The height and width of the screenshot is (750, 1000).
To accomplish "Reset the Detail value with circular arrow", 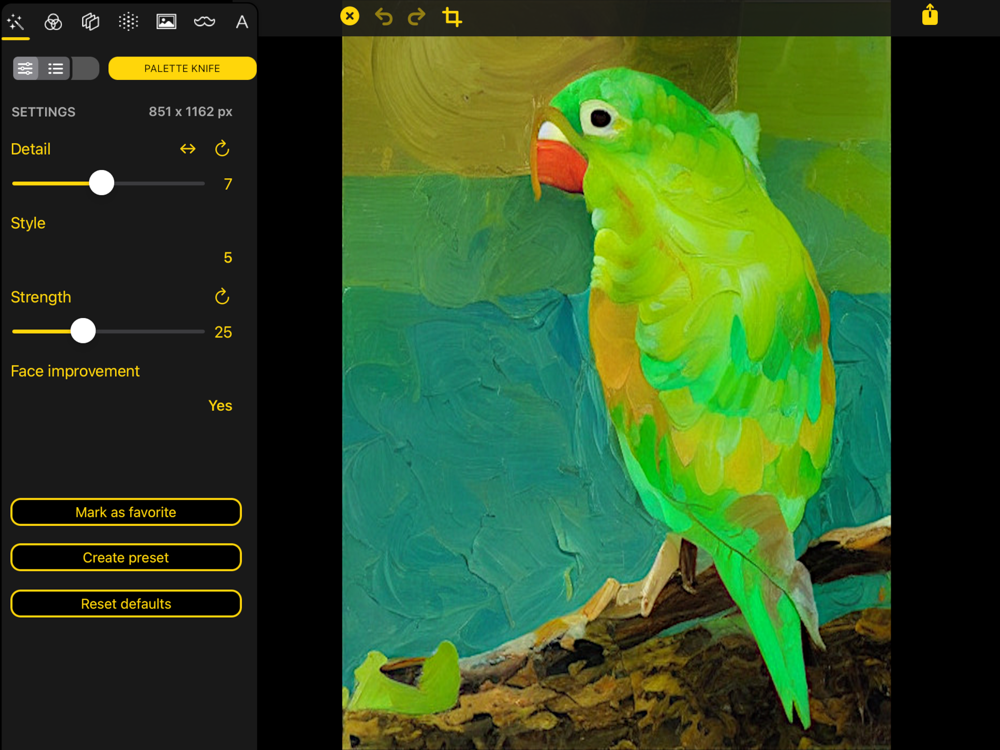I will (222, 149).
